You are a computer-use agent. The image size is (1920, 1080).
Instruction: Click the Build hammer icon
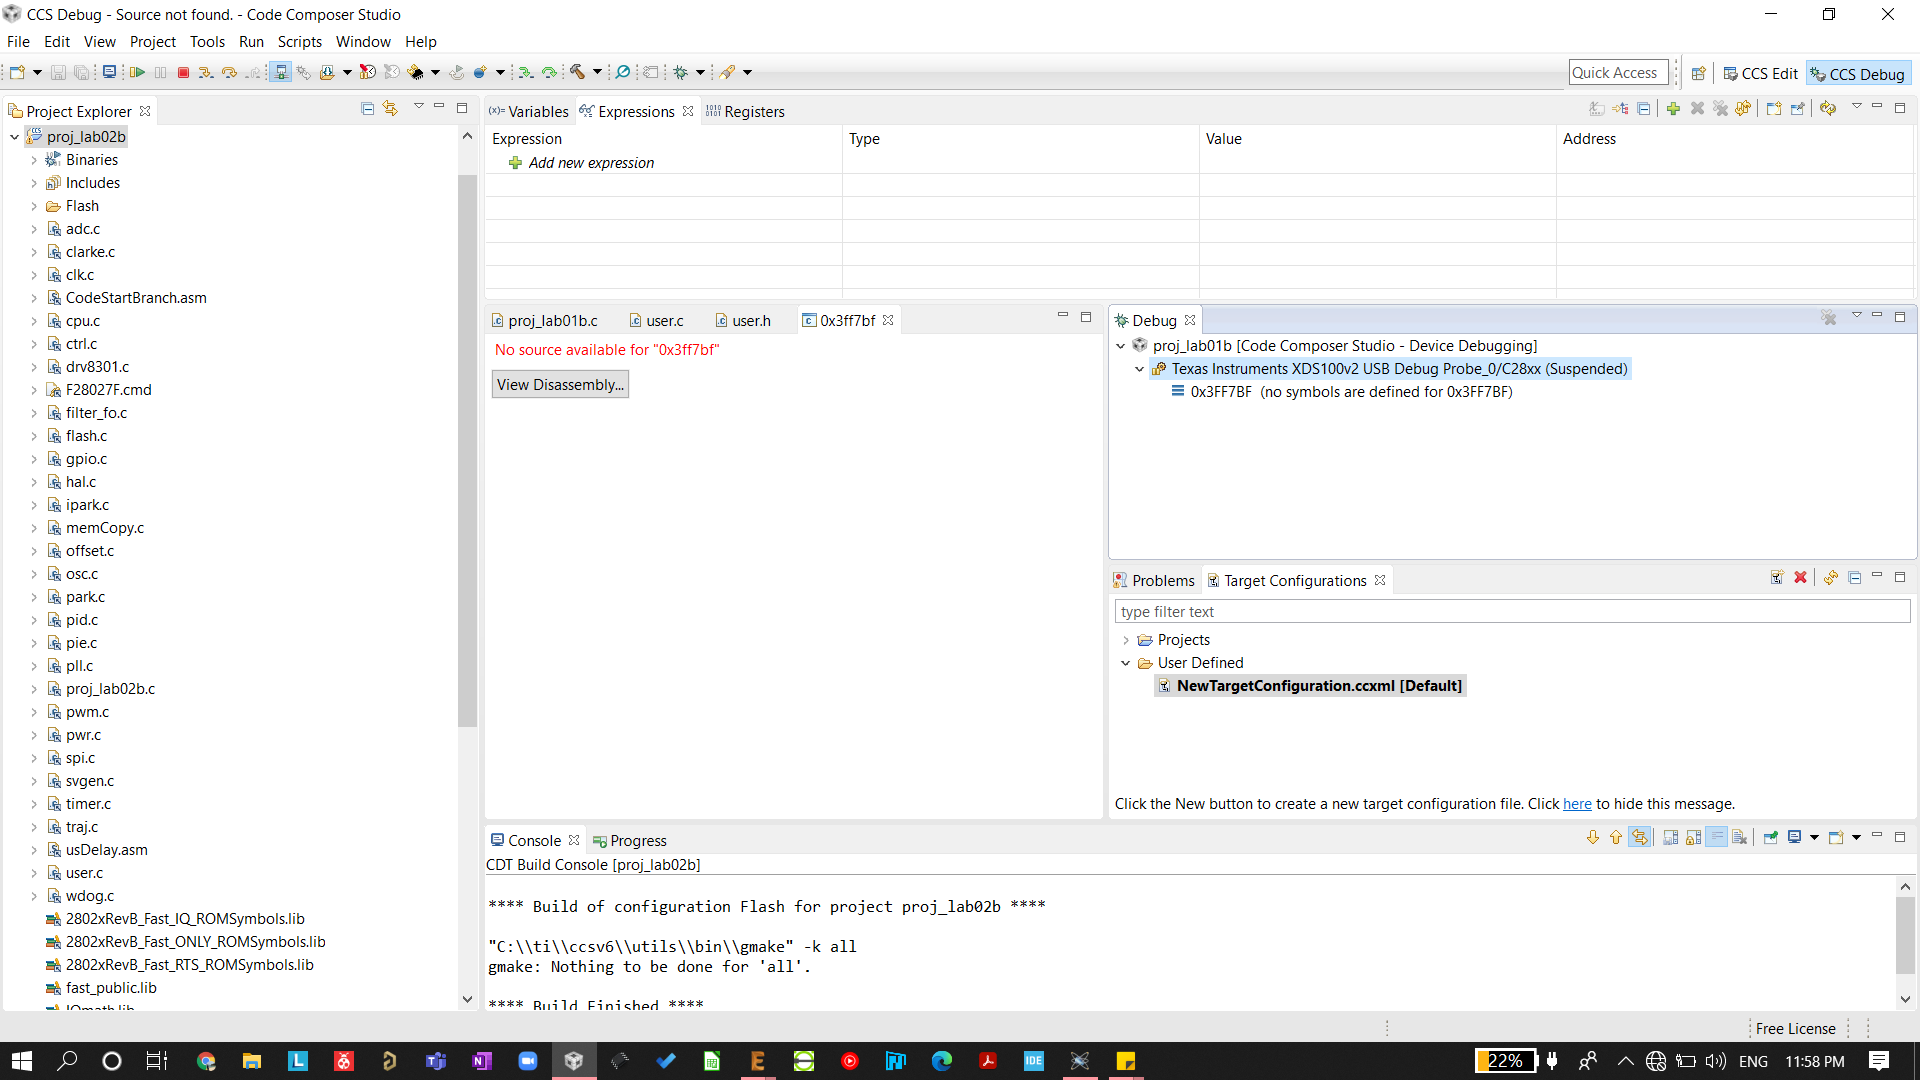pyautogui.click(x=577, y=72)
